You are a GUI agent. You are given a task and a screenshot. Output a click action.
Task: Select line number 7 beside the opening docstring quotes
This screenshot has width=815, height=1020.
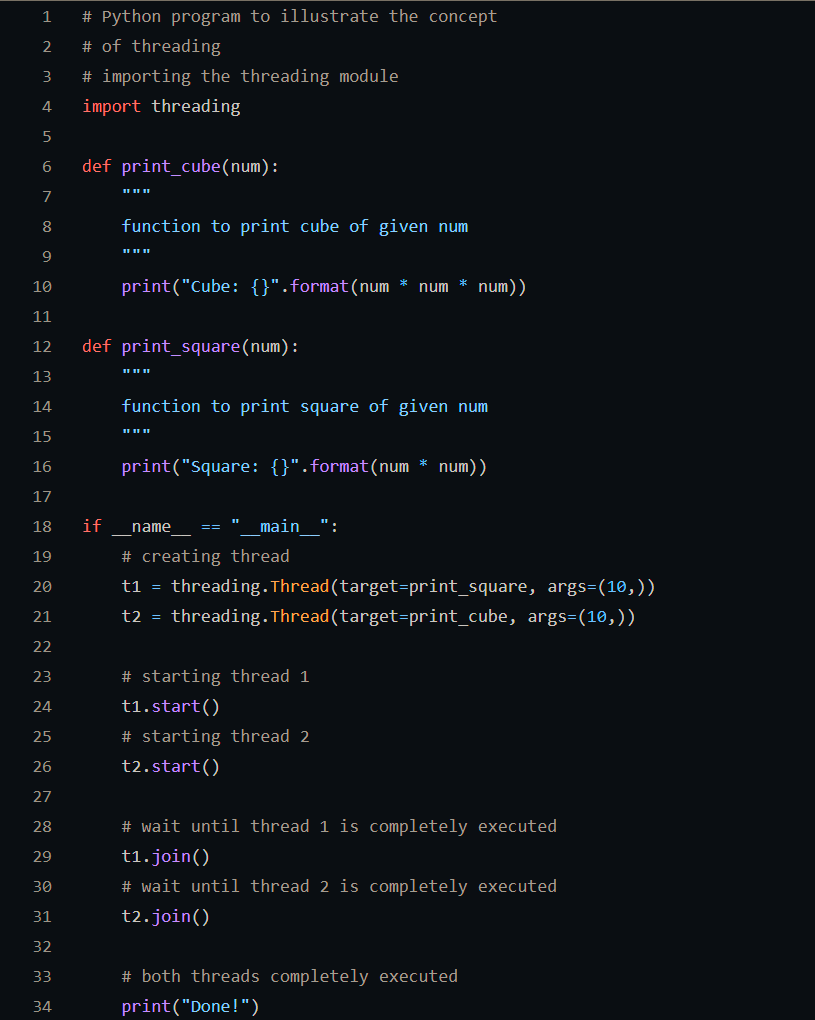tap(47, 196)
